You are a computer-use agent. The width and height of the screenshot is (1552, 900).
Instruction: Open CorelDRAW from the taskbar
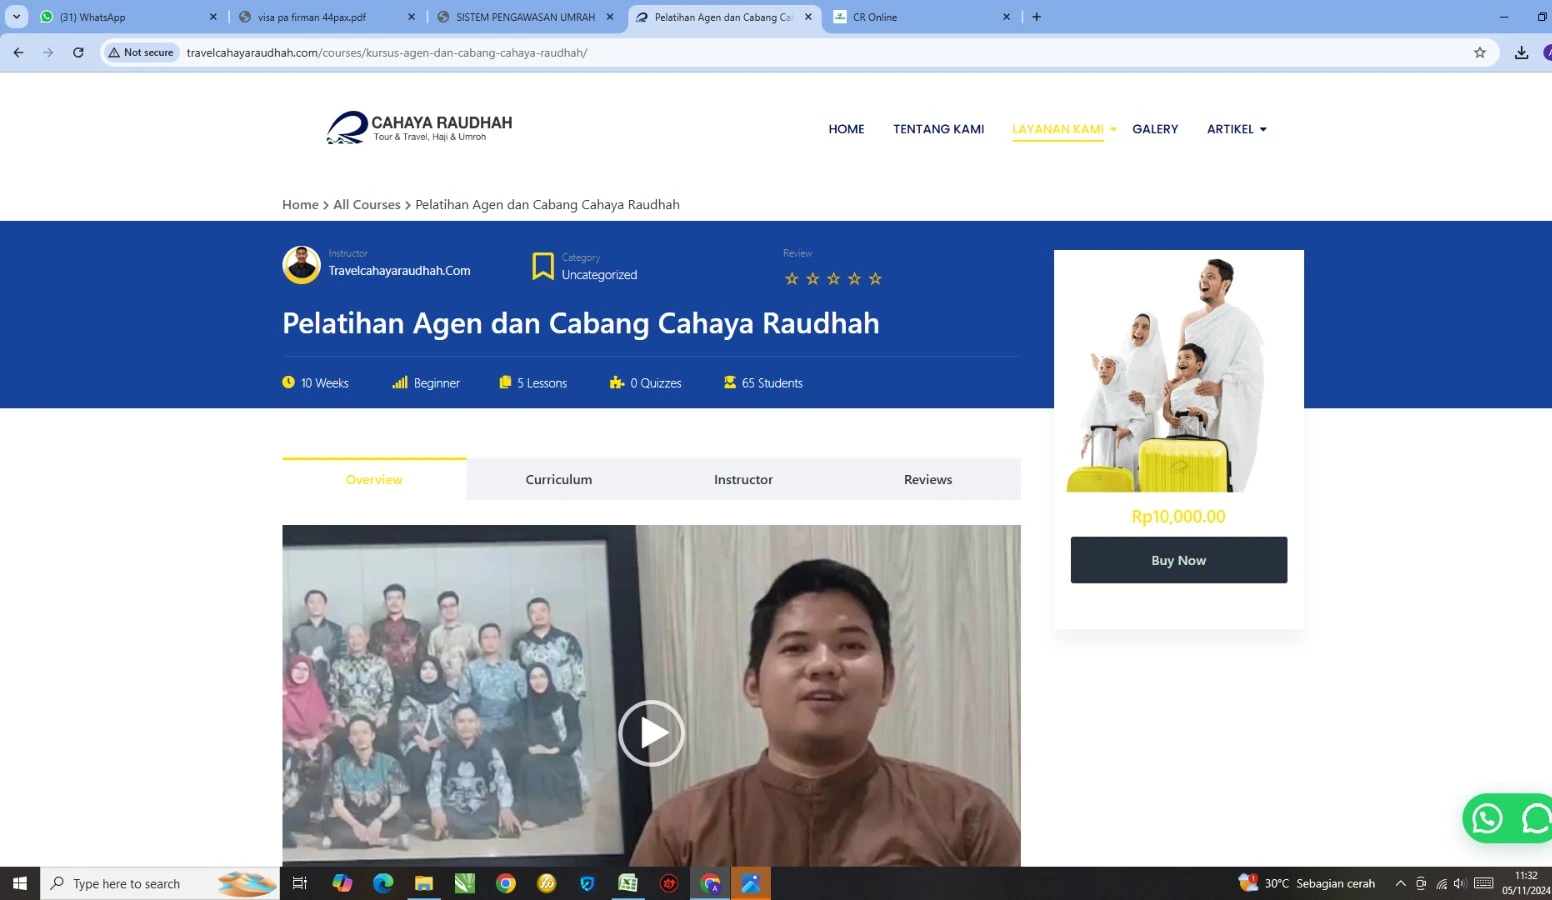pos(465,883)
